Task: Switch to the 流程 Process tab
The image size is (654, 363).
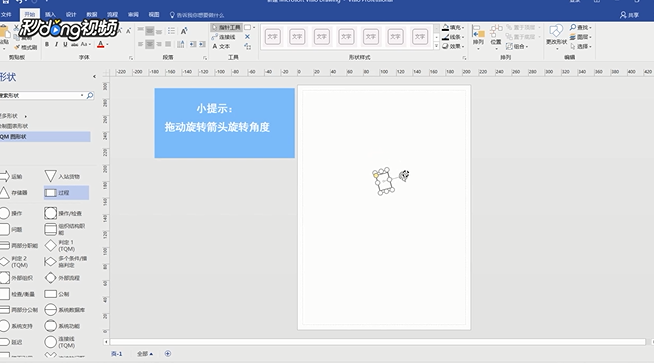Action: tap(113, 15)
